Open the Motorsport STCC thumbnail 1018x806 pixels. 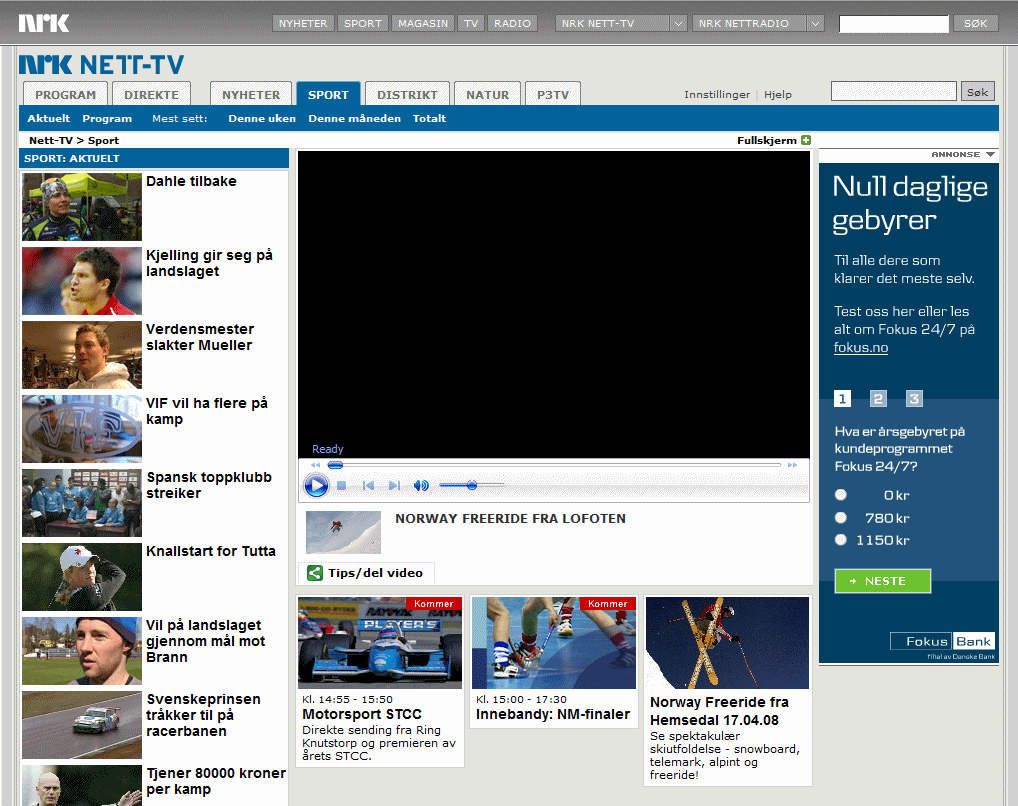(380, 642)
